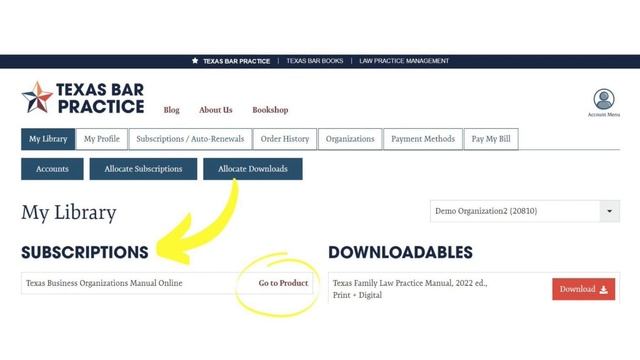Open the Account Menu profile icon
The image size is (640, 360).
[604, 99]
